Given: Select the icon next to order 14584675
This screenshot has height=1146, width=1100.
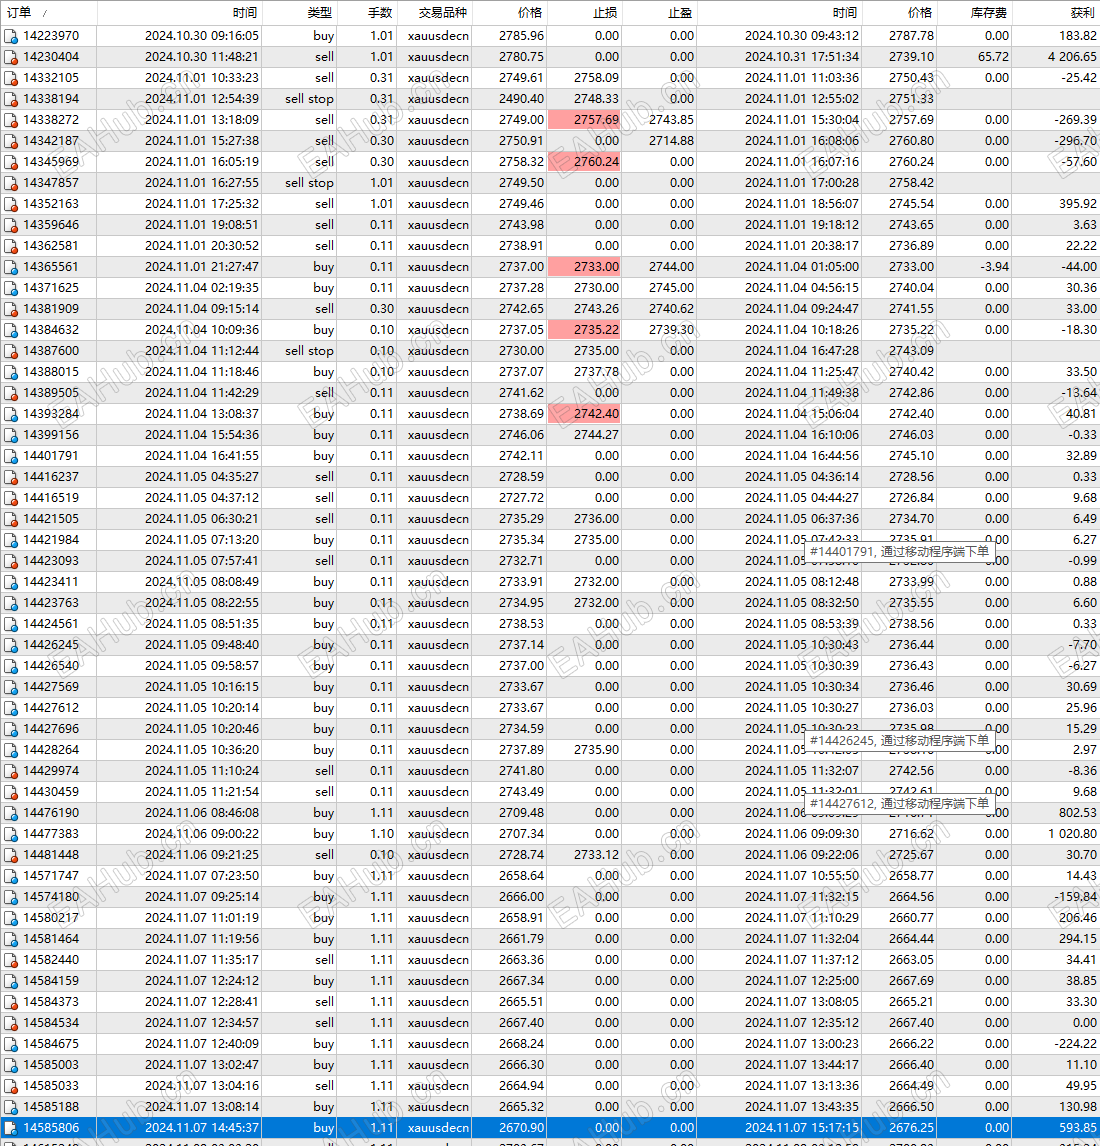Looking at the screenshot, I should point(10,1044).
